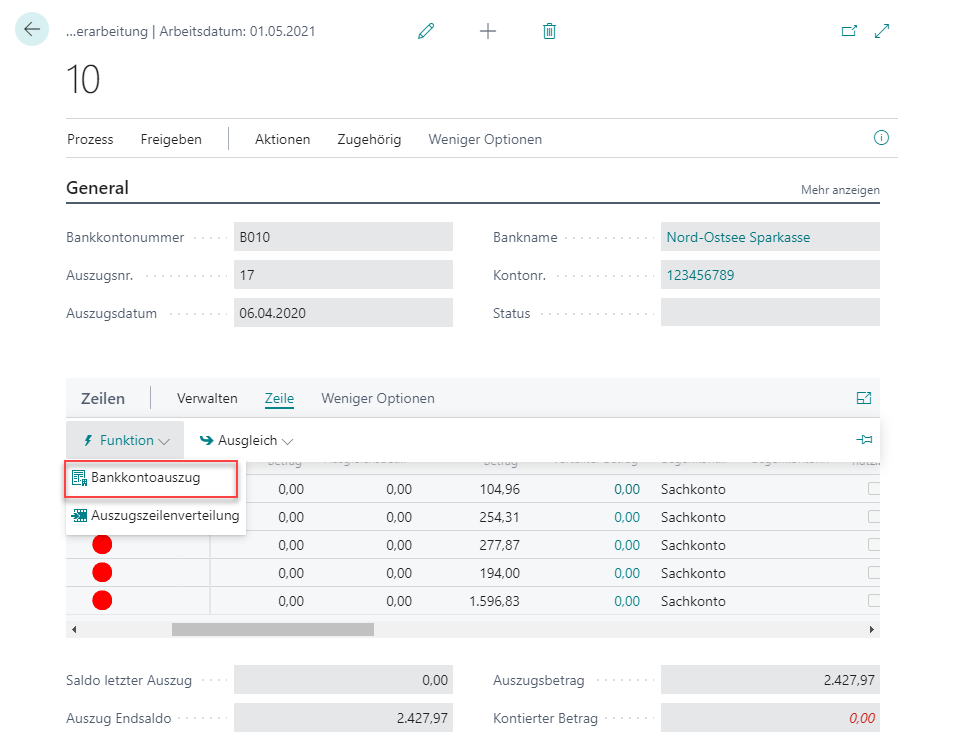Maximize the Zeilen section icon
The image size is (961, 737).
[864, 398]
